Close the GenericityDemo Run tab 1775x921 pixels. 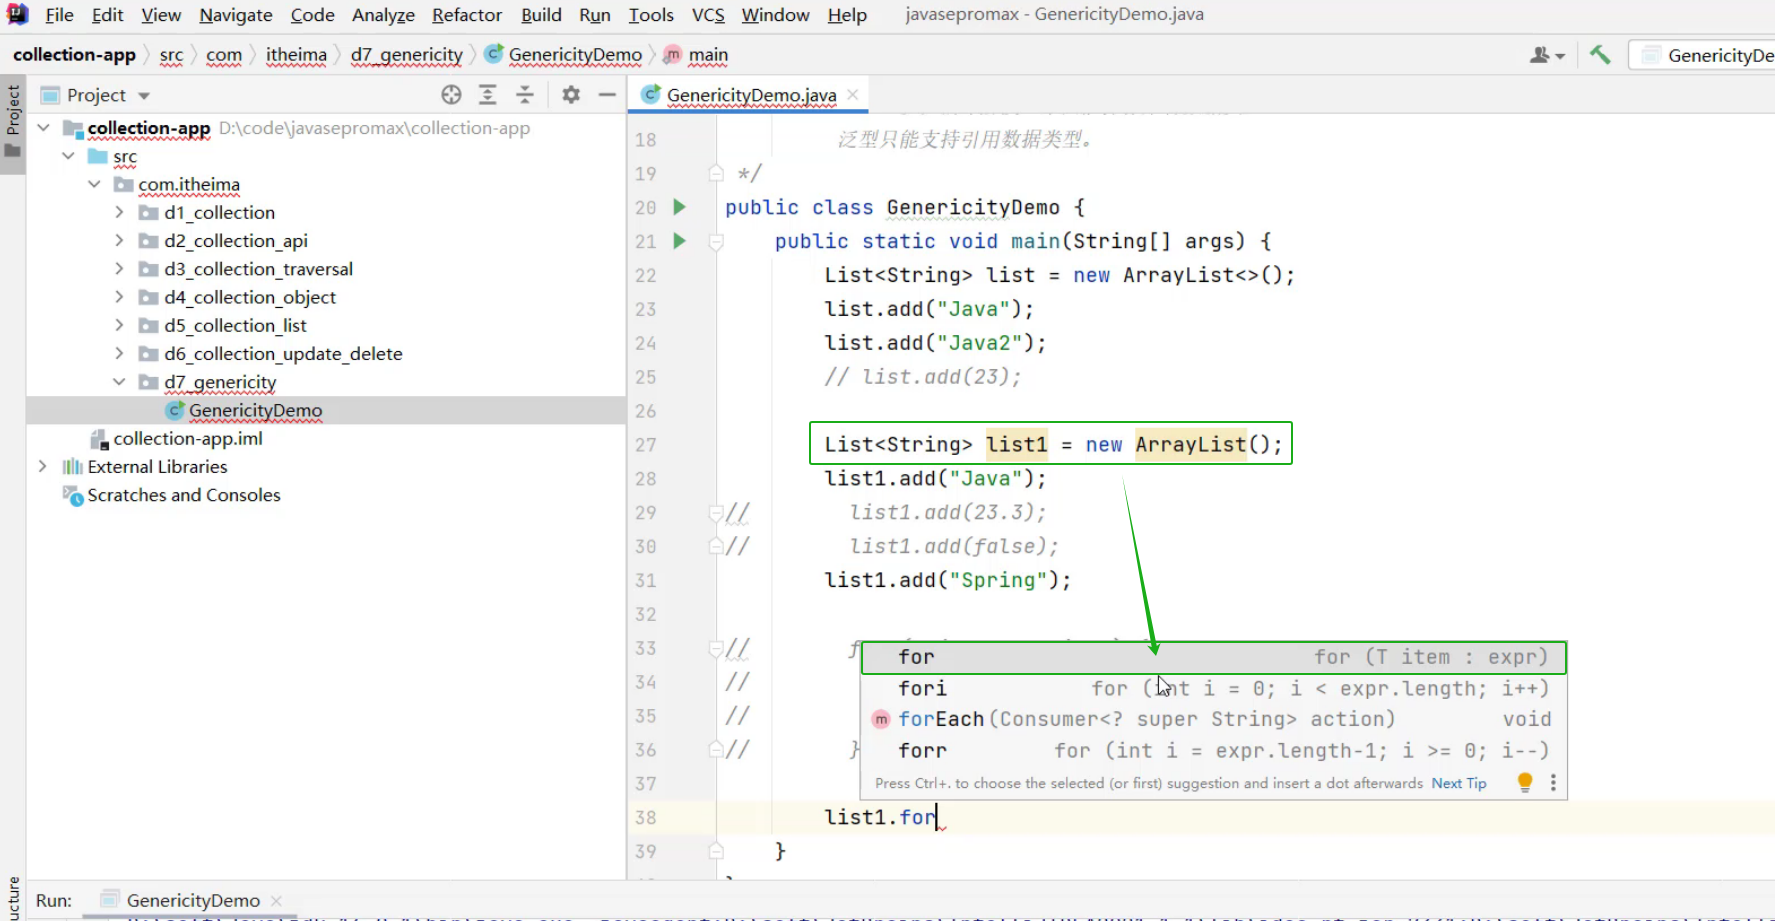276,900
